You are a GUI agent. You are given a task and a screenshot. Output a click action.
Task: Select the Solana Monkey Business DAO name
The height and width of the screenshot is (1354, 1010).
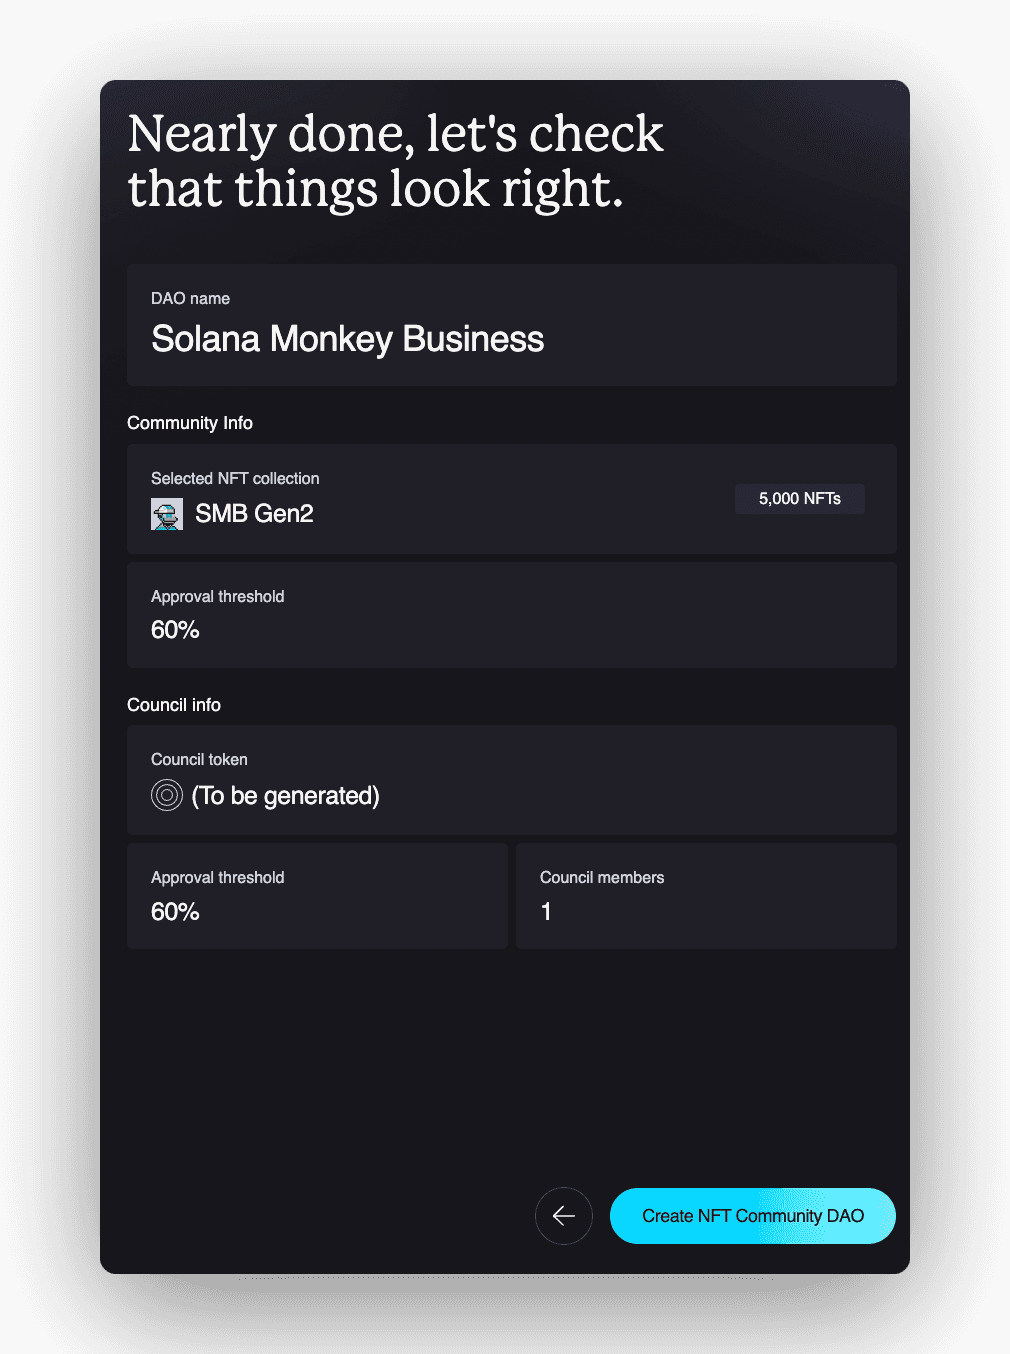coord(347,340)
